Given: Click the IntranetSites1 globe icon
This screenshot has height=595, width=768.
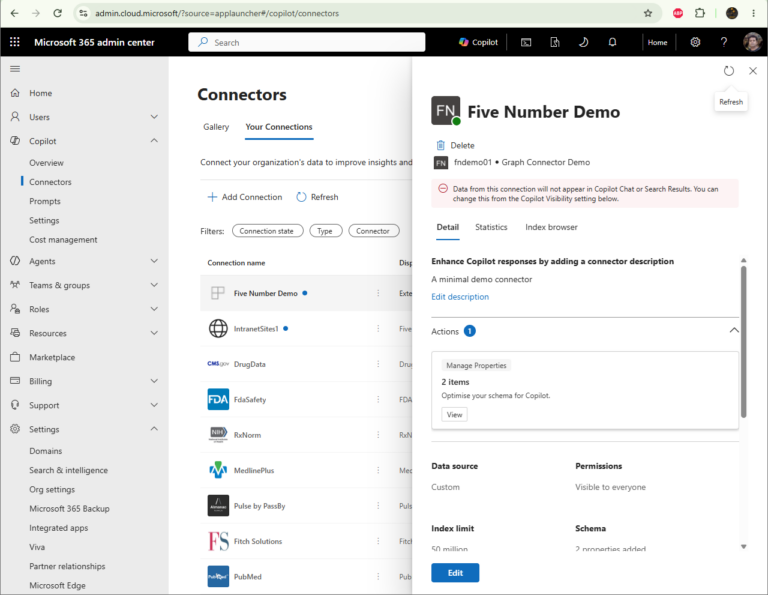Looking at the screenshot, I should (x=218, y=328).
